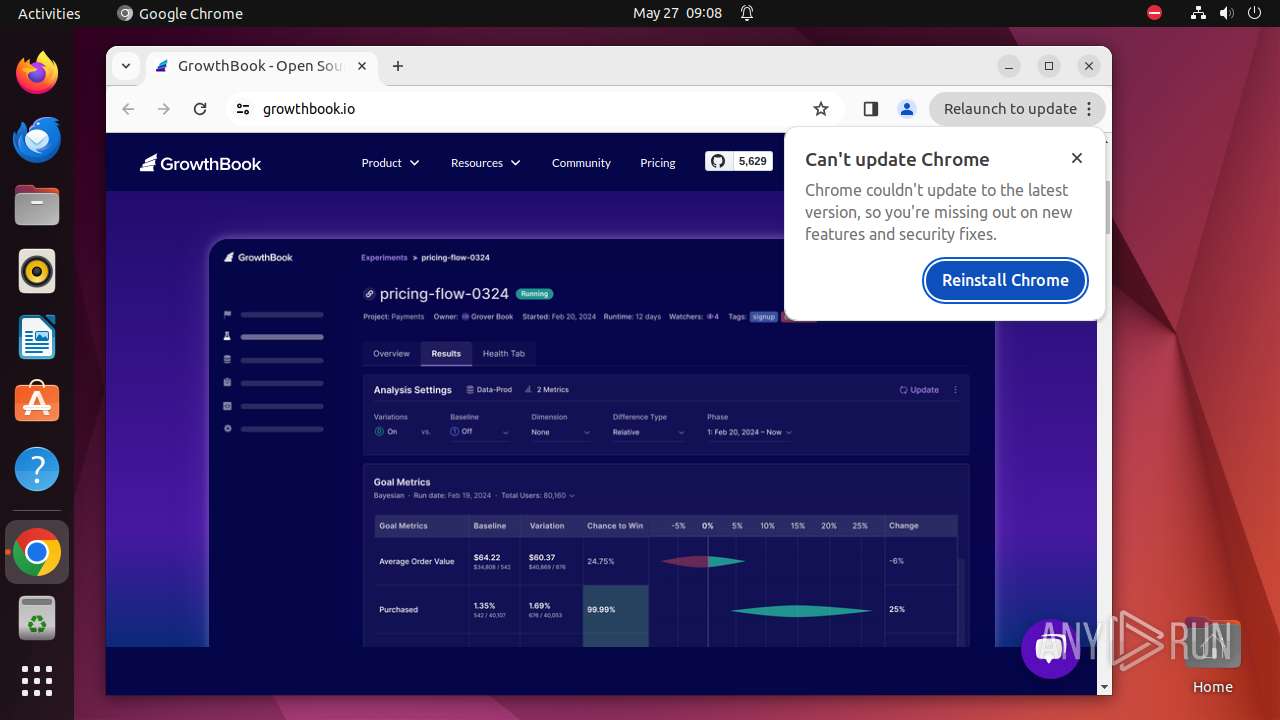
Task: Click the red do-not-disturb tray icon
Action: click(x=1154, y=13)
